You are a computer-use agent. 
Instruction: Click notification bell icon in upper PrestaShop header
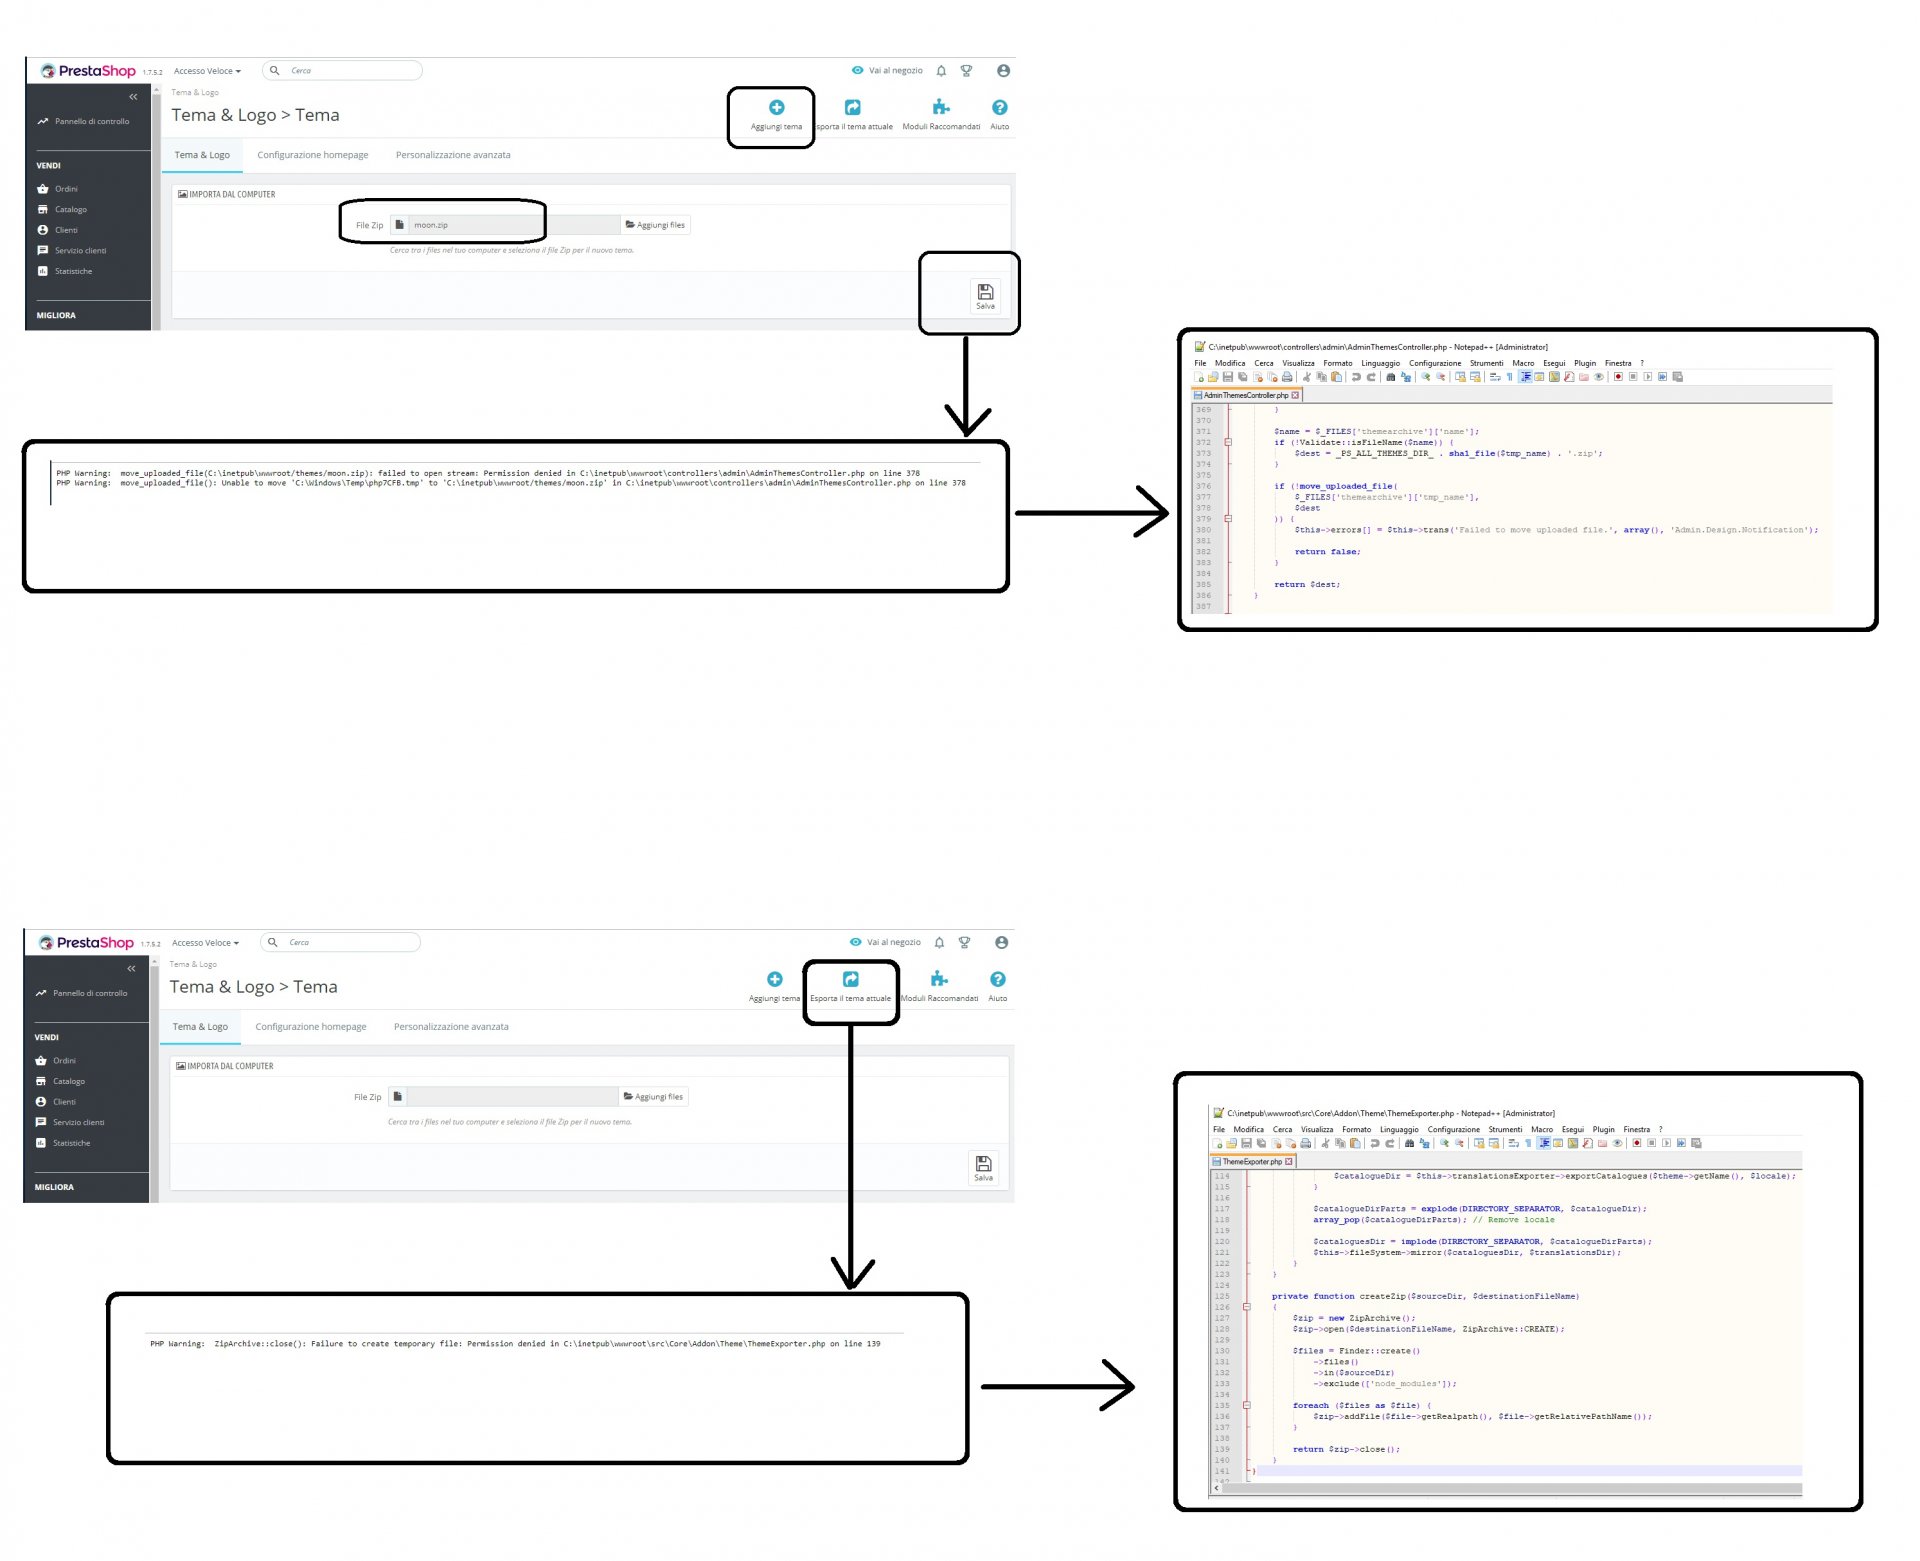click(941, 71)
